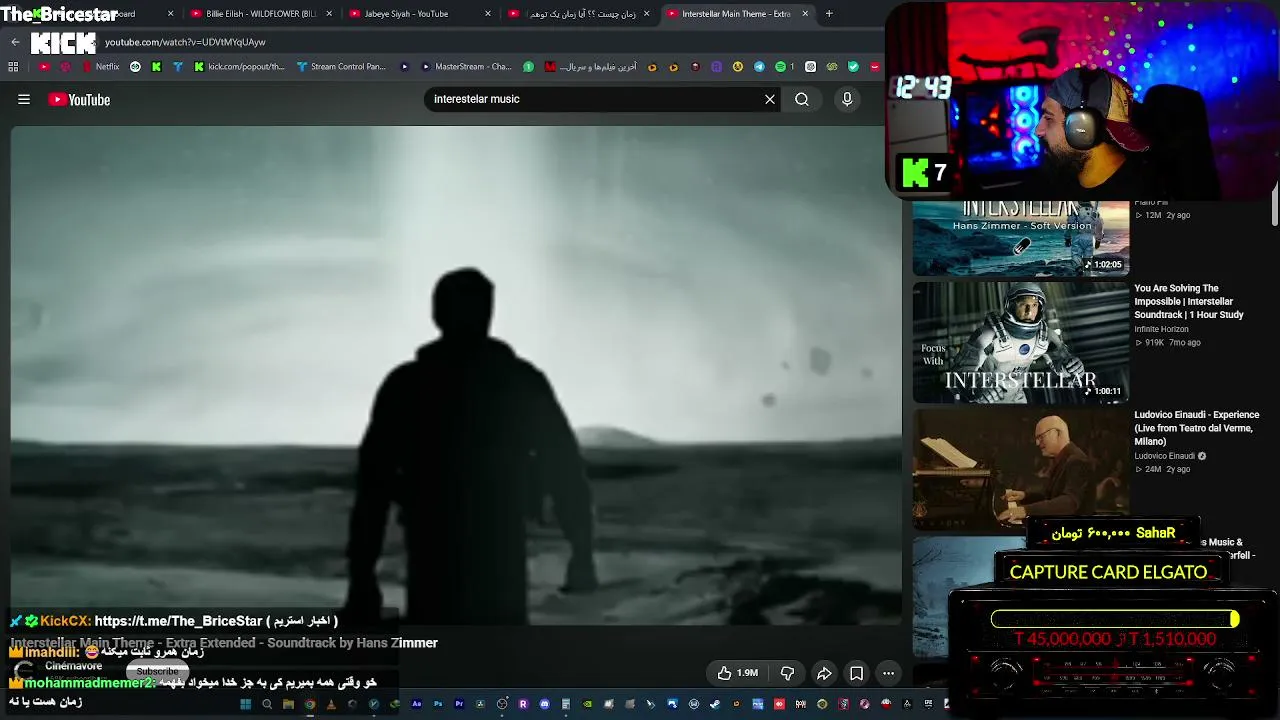This screenshot has height=720, width=1280.
Task: Close the Interstellar Main Theme tab
Action: point(805,14)
